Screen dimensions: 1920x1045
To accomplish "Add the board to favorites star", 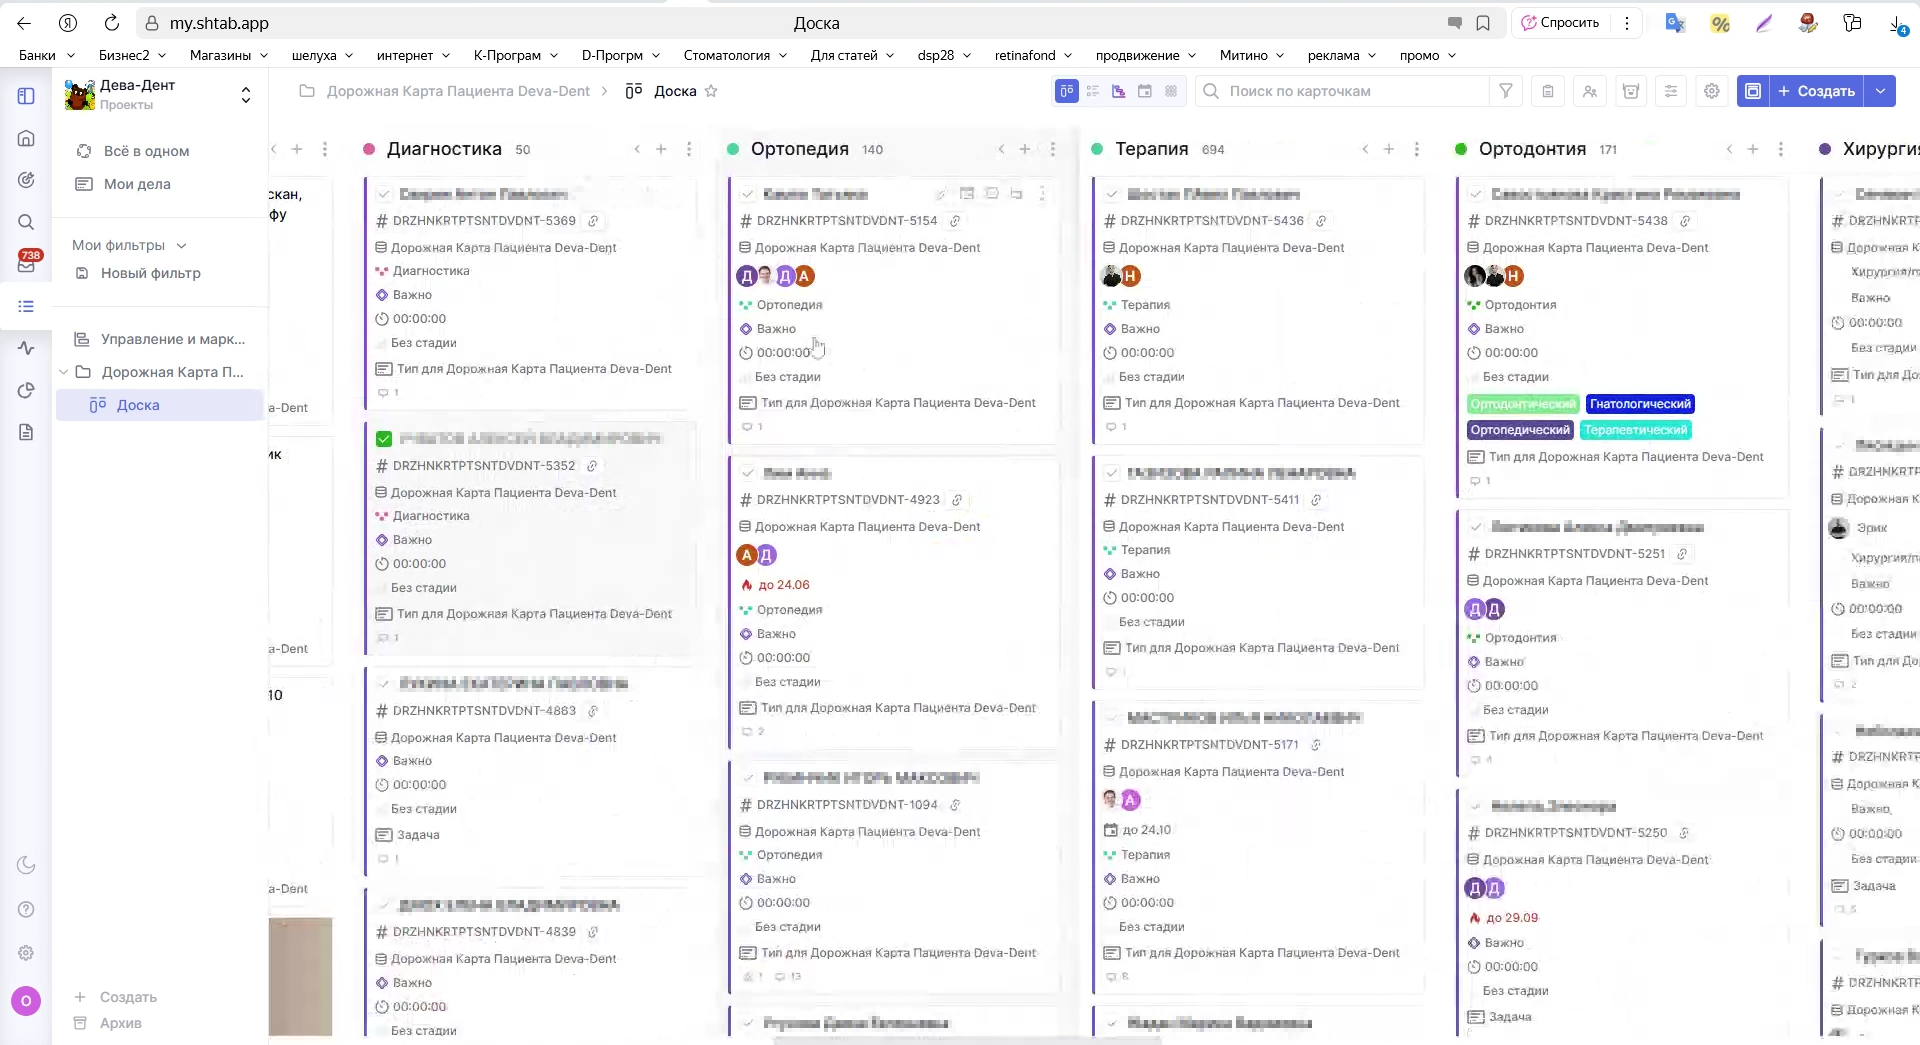I will pyautogui.click(x=711, y=91).
